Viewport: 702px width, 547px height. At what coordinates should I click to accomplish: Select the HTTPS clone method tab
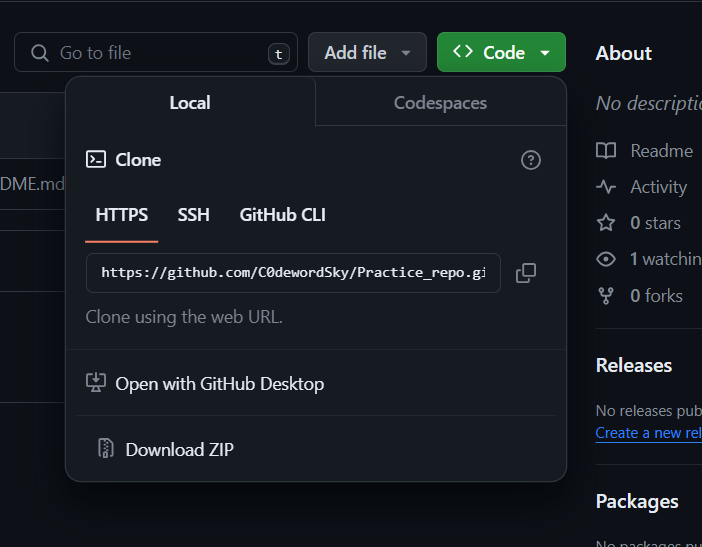click(x=121, y=215)
